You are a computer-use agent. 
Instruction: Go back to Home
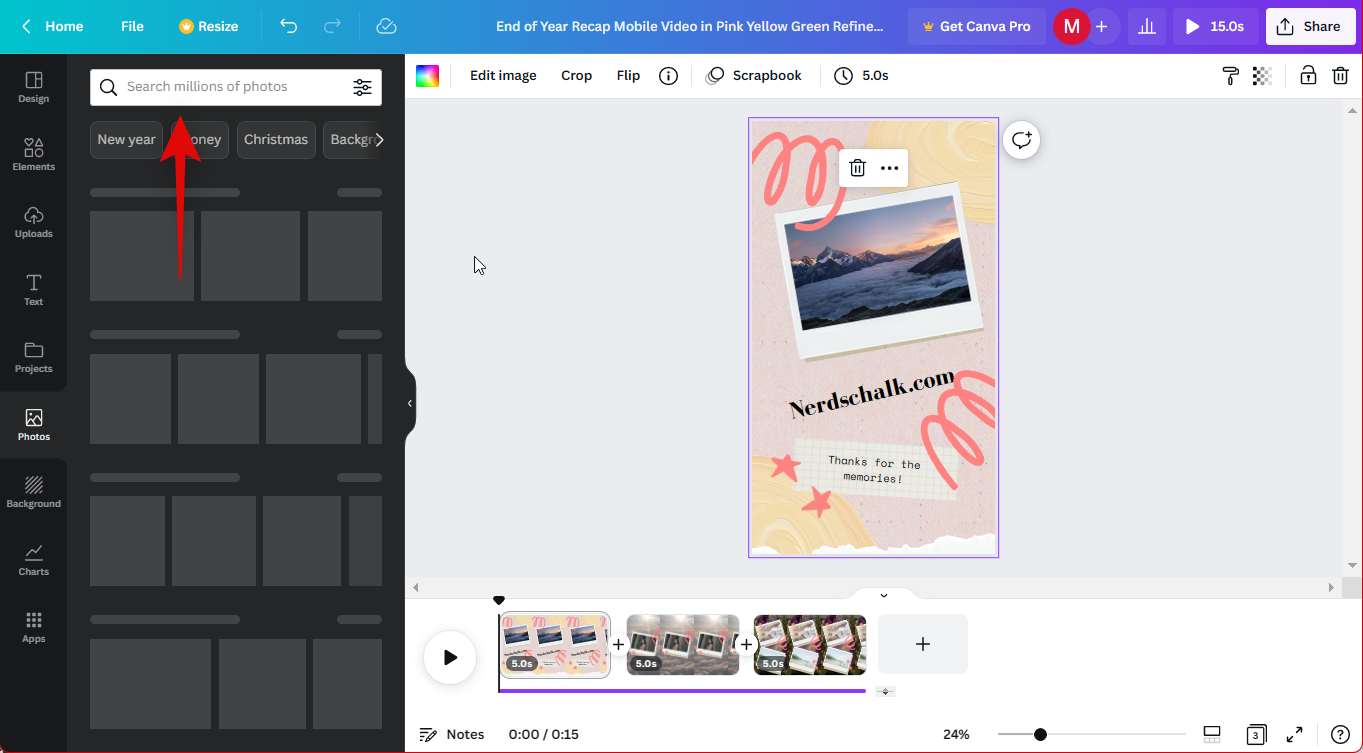coord(53,26)
